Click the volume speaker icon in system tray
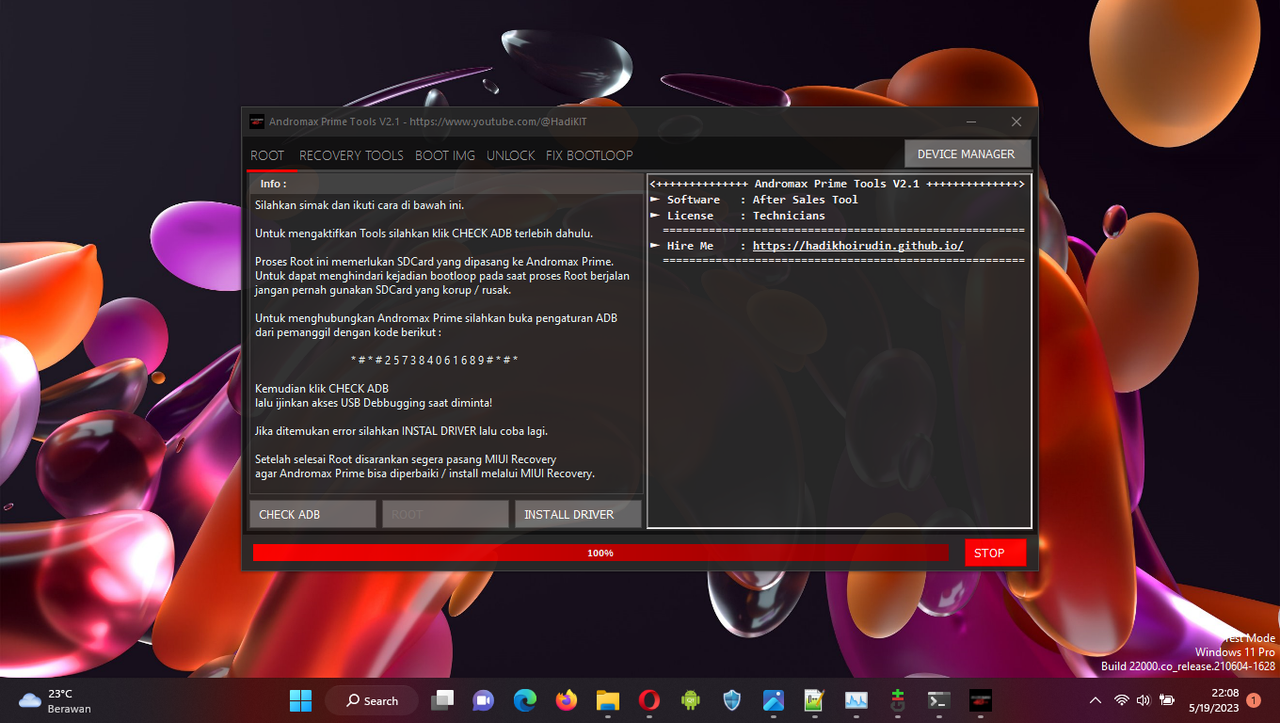 point(1144,700)
